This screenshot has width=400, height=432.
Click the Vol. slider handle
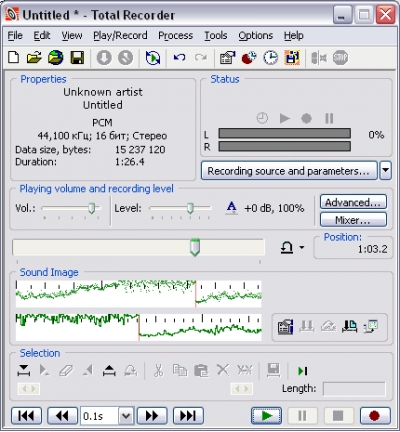tap(91, 208)
